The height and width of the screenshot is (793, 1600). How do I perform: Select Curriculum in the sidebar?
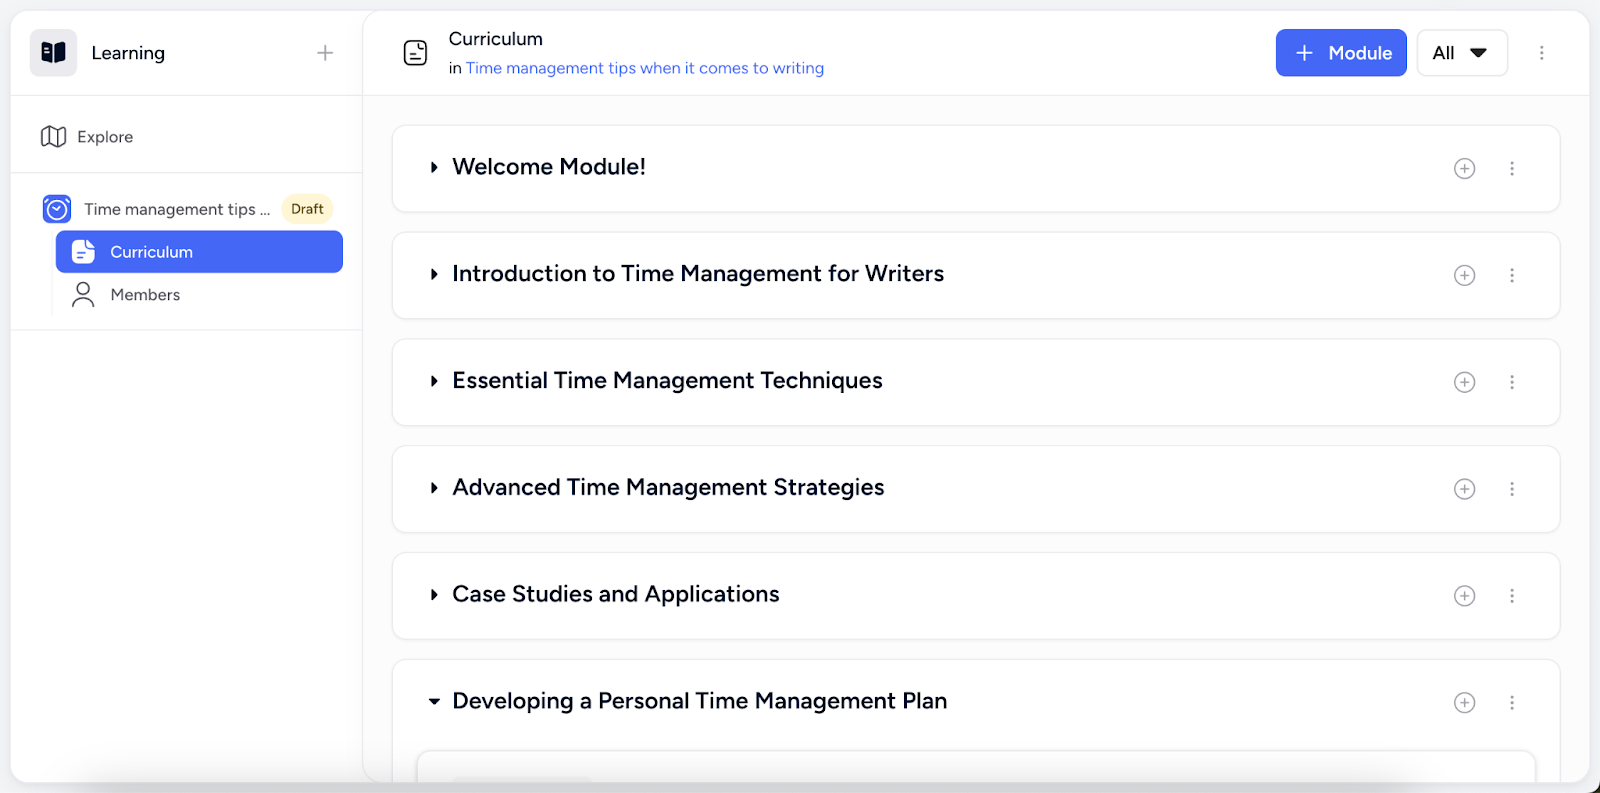(x=150, y=251)
